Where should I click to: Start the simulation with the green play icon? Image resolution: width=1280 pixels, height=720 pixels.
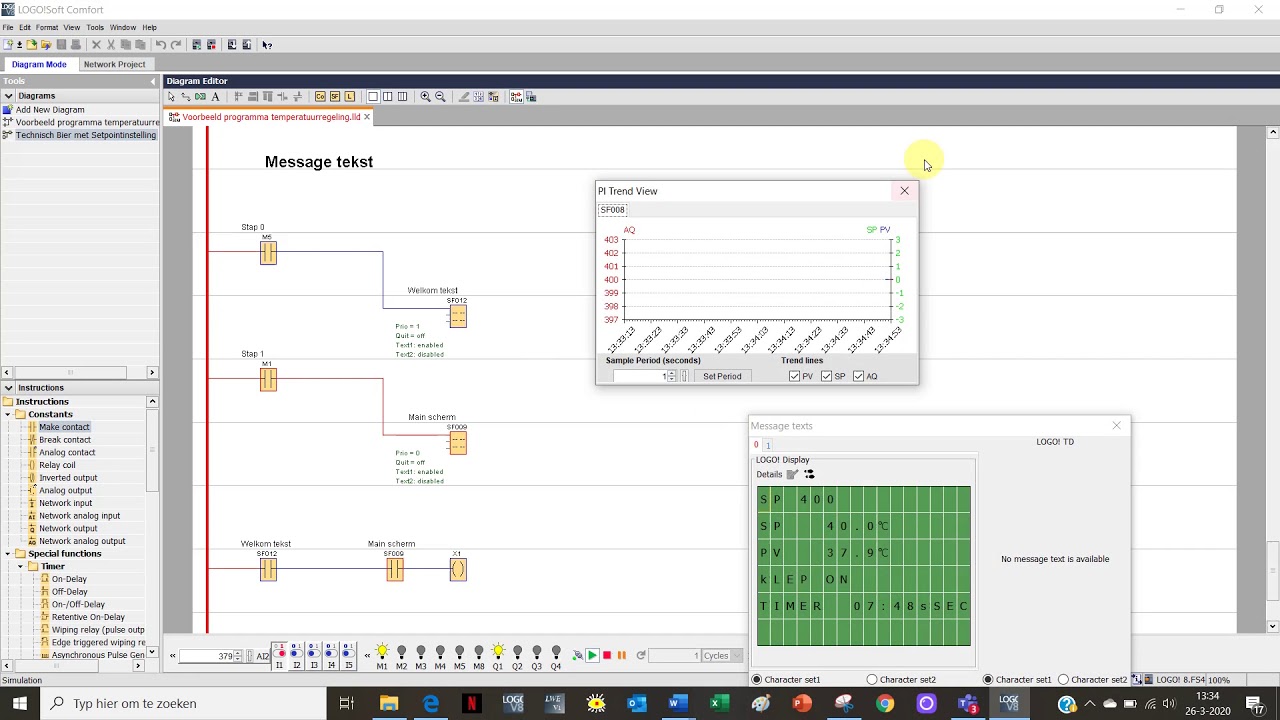[x=592, y=656]
